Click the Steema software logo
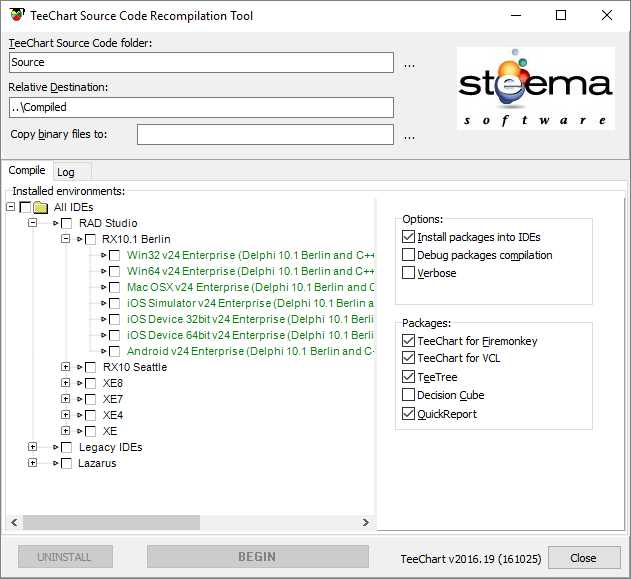This screenshot has height=579, width=631. (x=536, y=89)
